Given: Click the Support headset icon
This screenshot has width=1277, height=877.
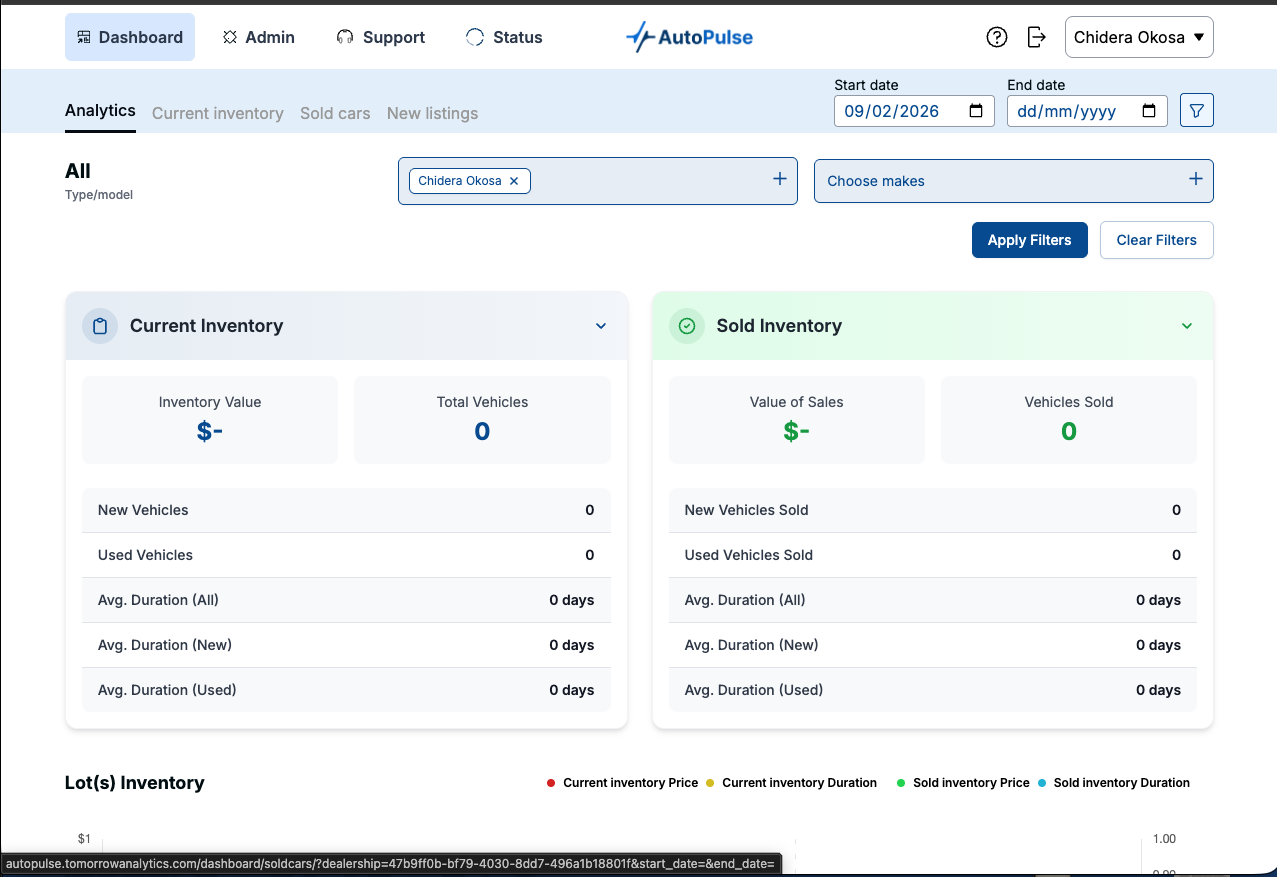Looking at the screenshot, I should (x=345, y=37).
